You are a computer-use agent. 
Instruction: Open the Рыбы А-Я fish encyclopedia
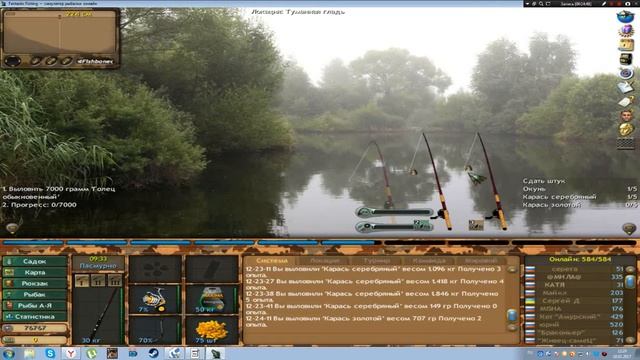(35, 305)
